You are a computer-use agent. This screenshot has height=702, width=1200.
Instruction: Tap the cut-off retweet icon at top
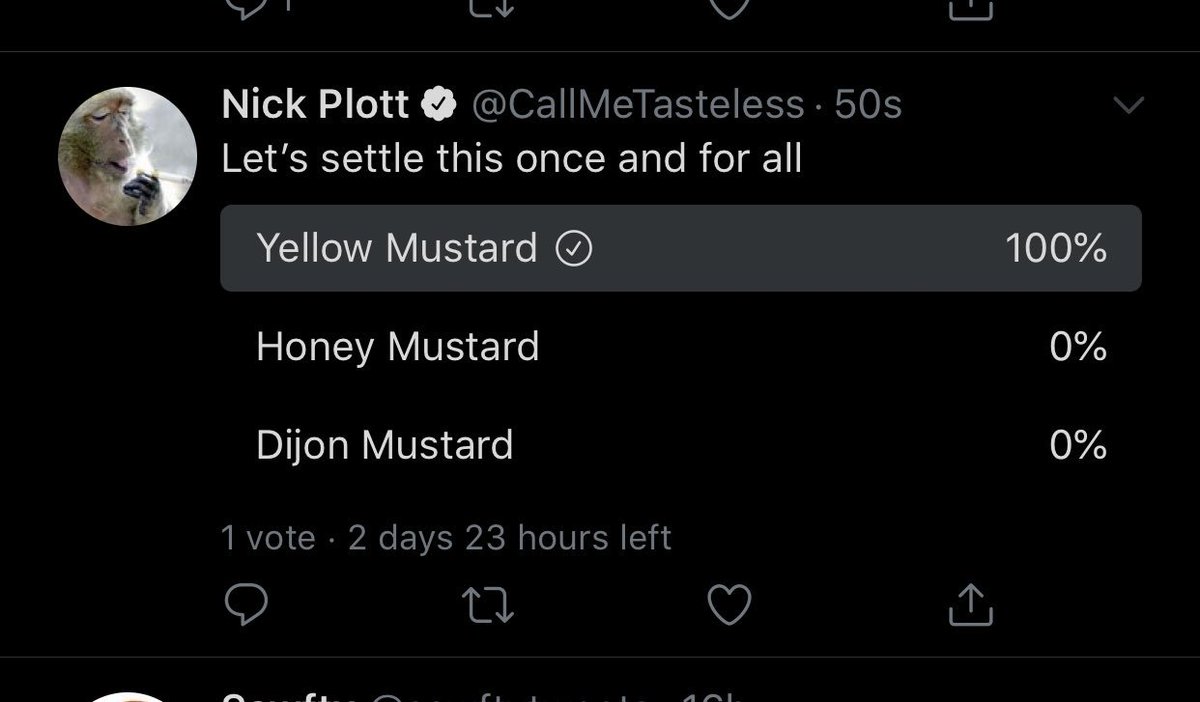[490, 8]
